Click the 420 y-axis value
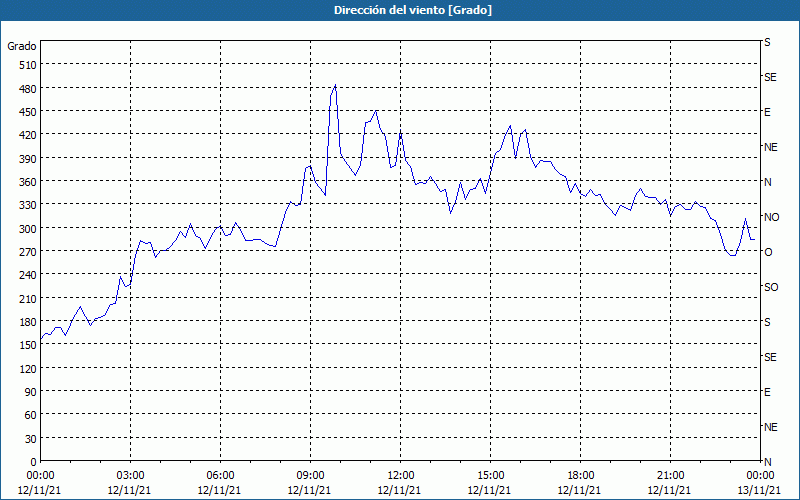The width and height of the screenshot is (800, 500). point(28,135)
